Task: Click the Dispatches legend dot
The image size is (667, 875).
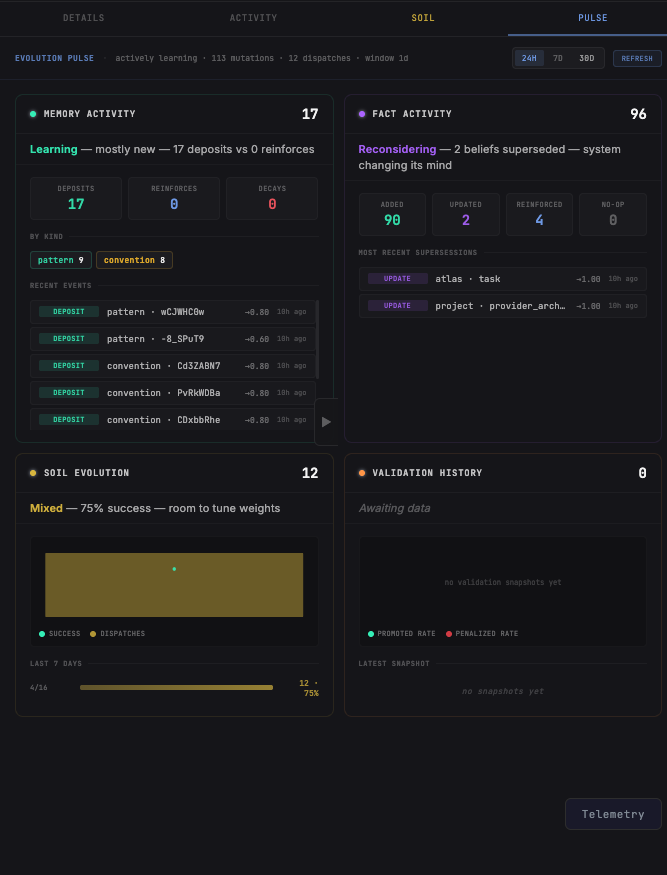Action: coord(93,634)
